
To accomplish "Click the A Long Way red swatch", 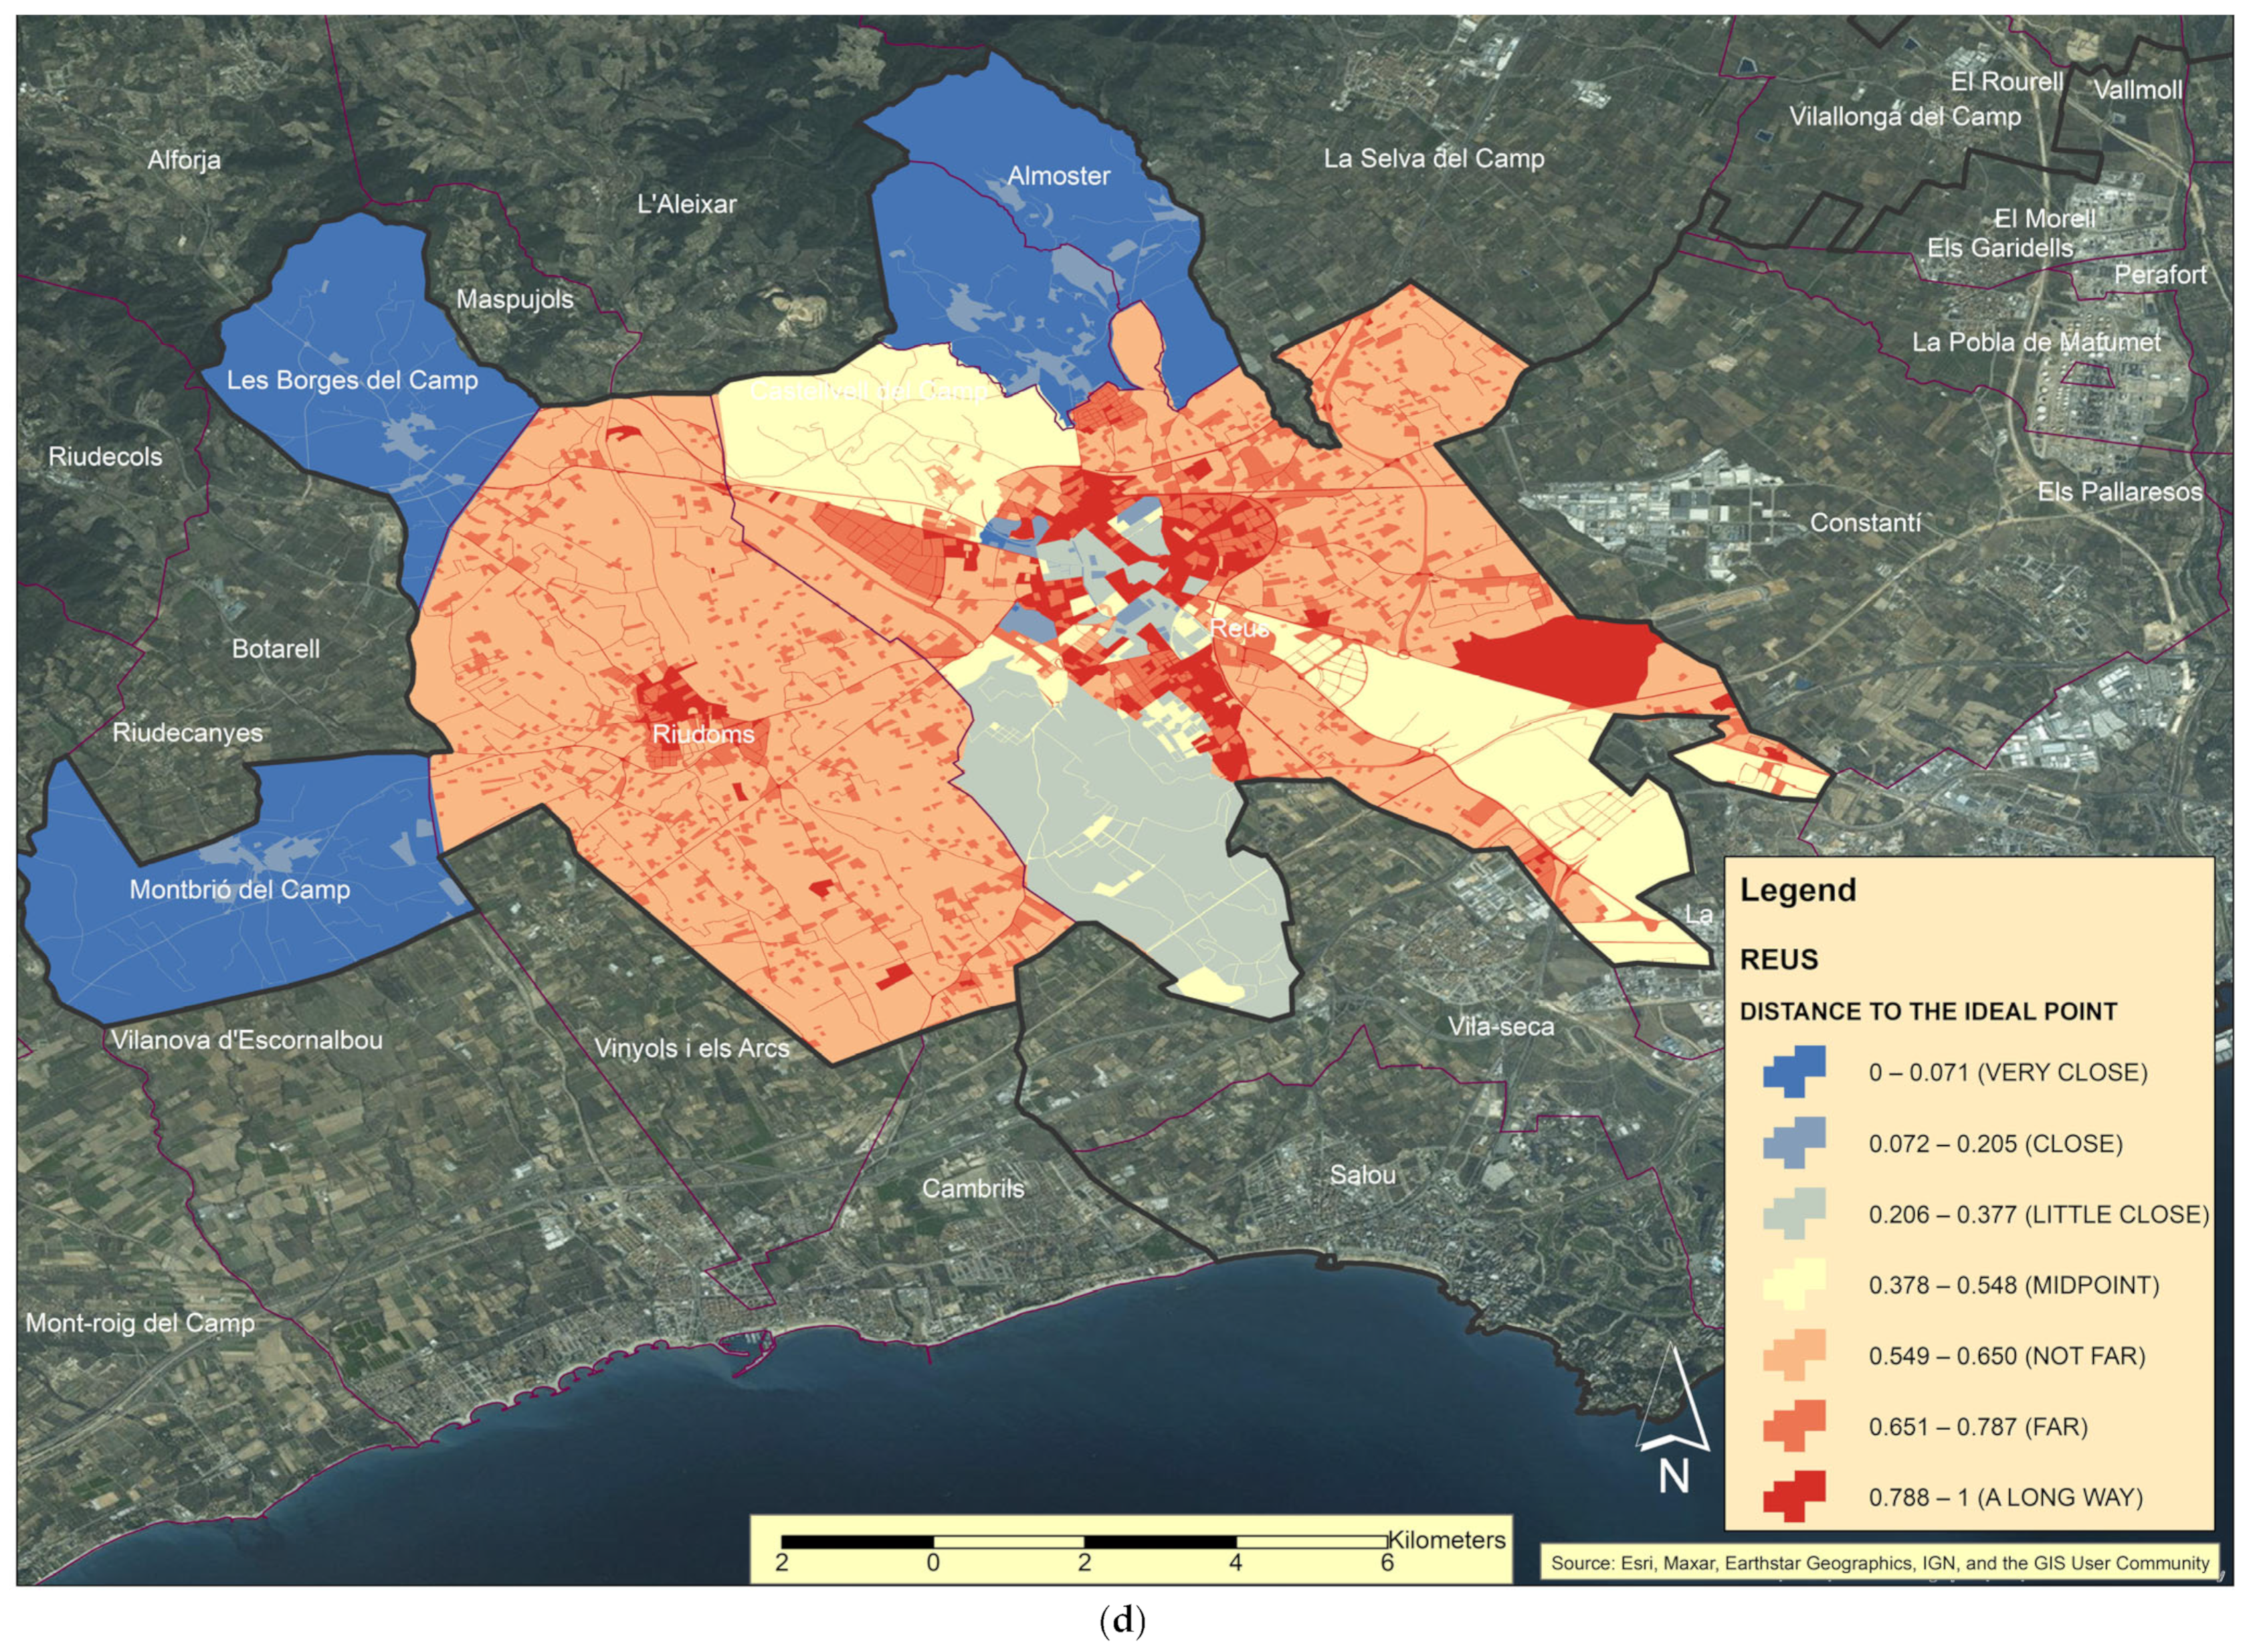I will pyautogui.click(x=1795, y=1497).
